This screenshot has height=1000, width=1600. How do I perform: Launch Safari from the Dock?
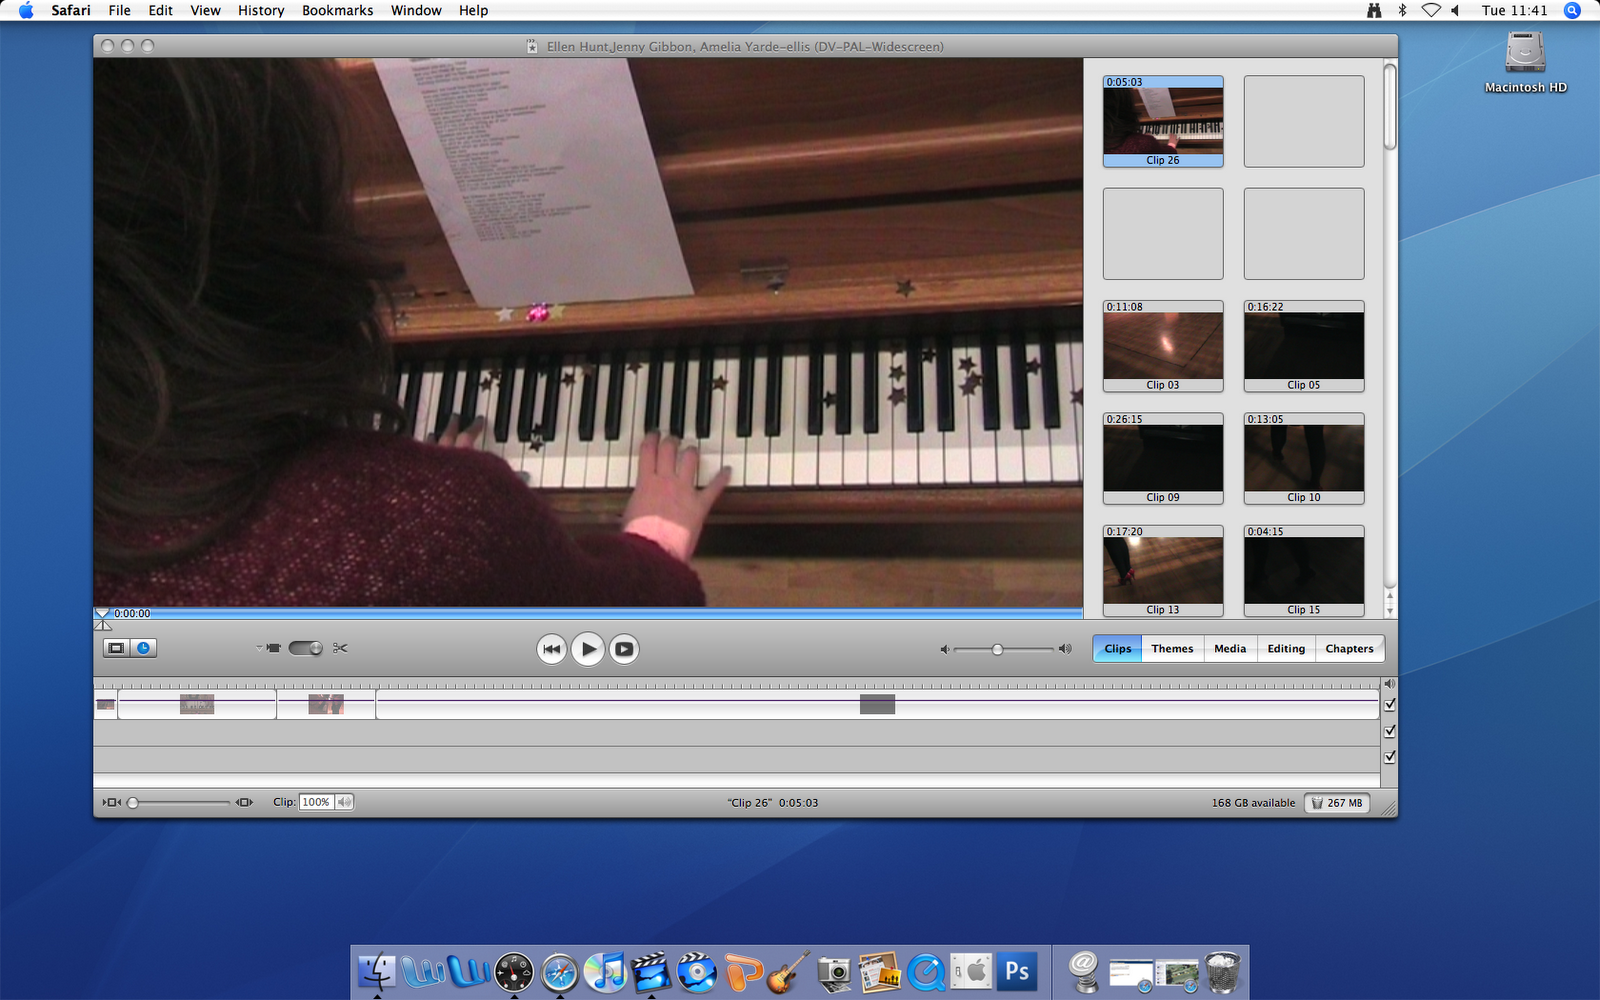tap(559, 971)
